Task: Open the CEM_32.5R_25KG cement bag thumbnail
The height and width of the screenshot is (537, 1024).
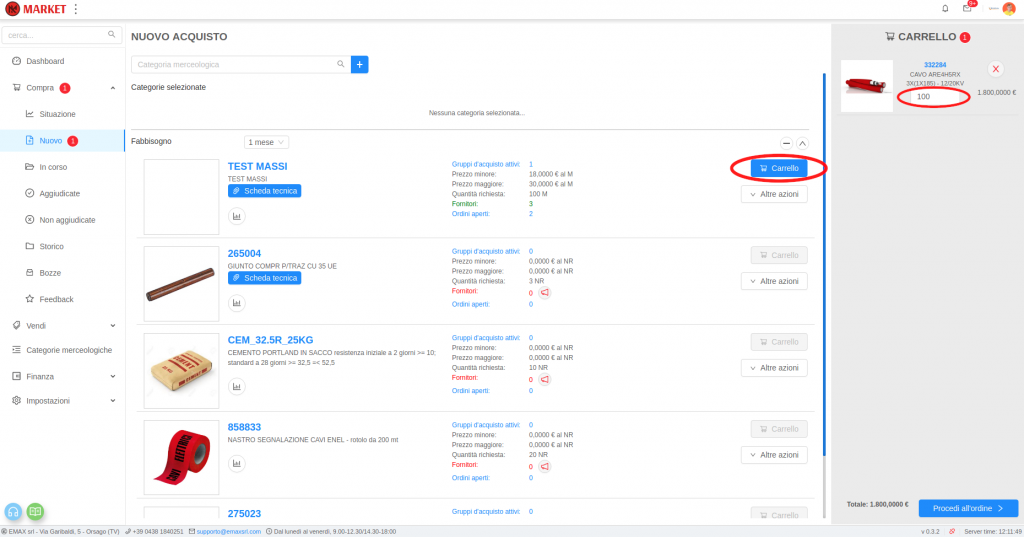Action: (181, 371)
